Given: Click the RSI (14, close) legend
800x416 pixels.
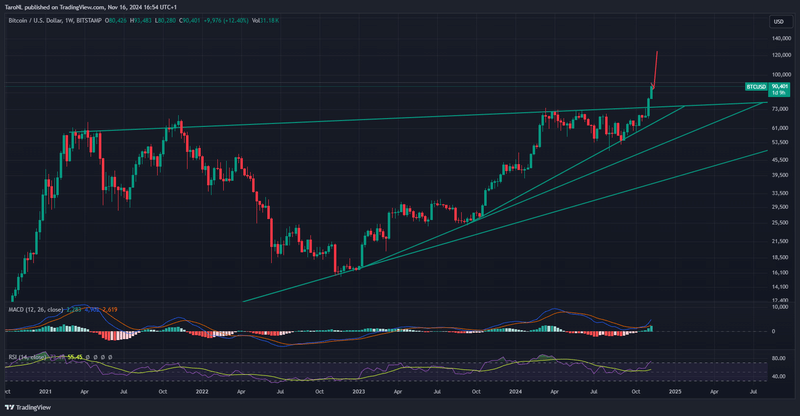Looking at the screenshot, I should coord(27,357).
